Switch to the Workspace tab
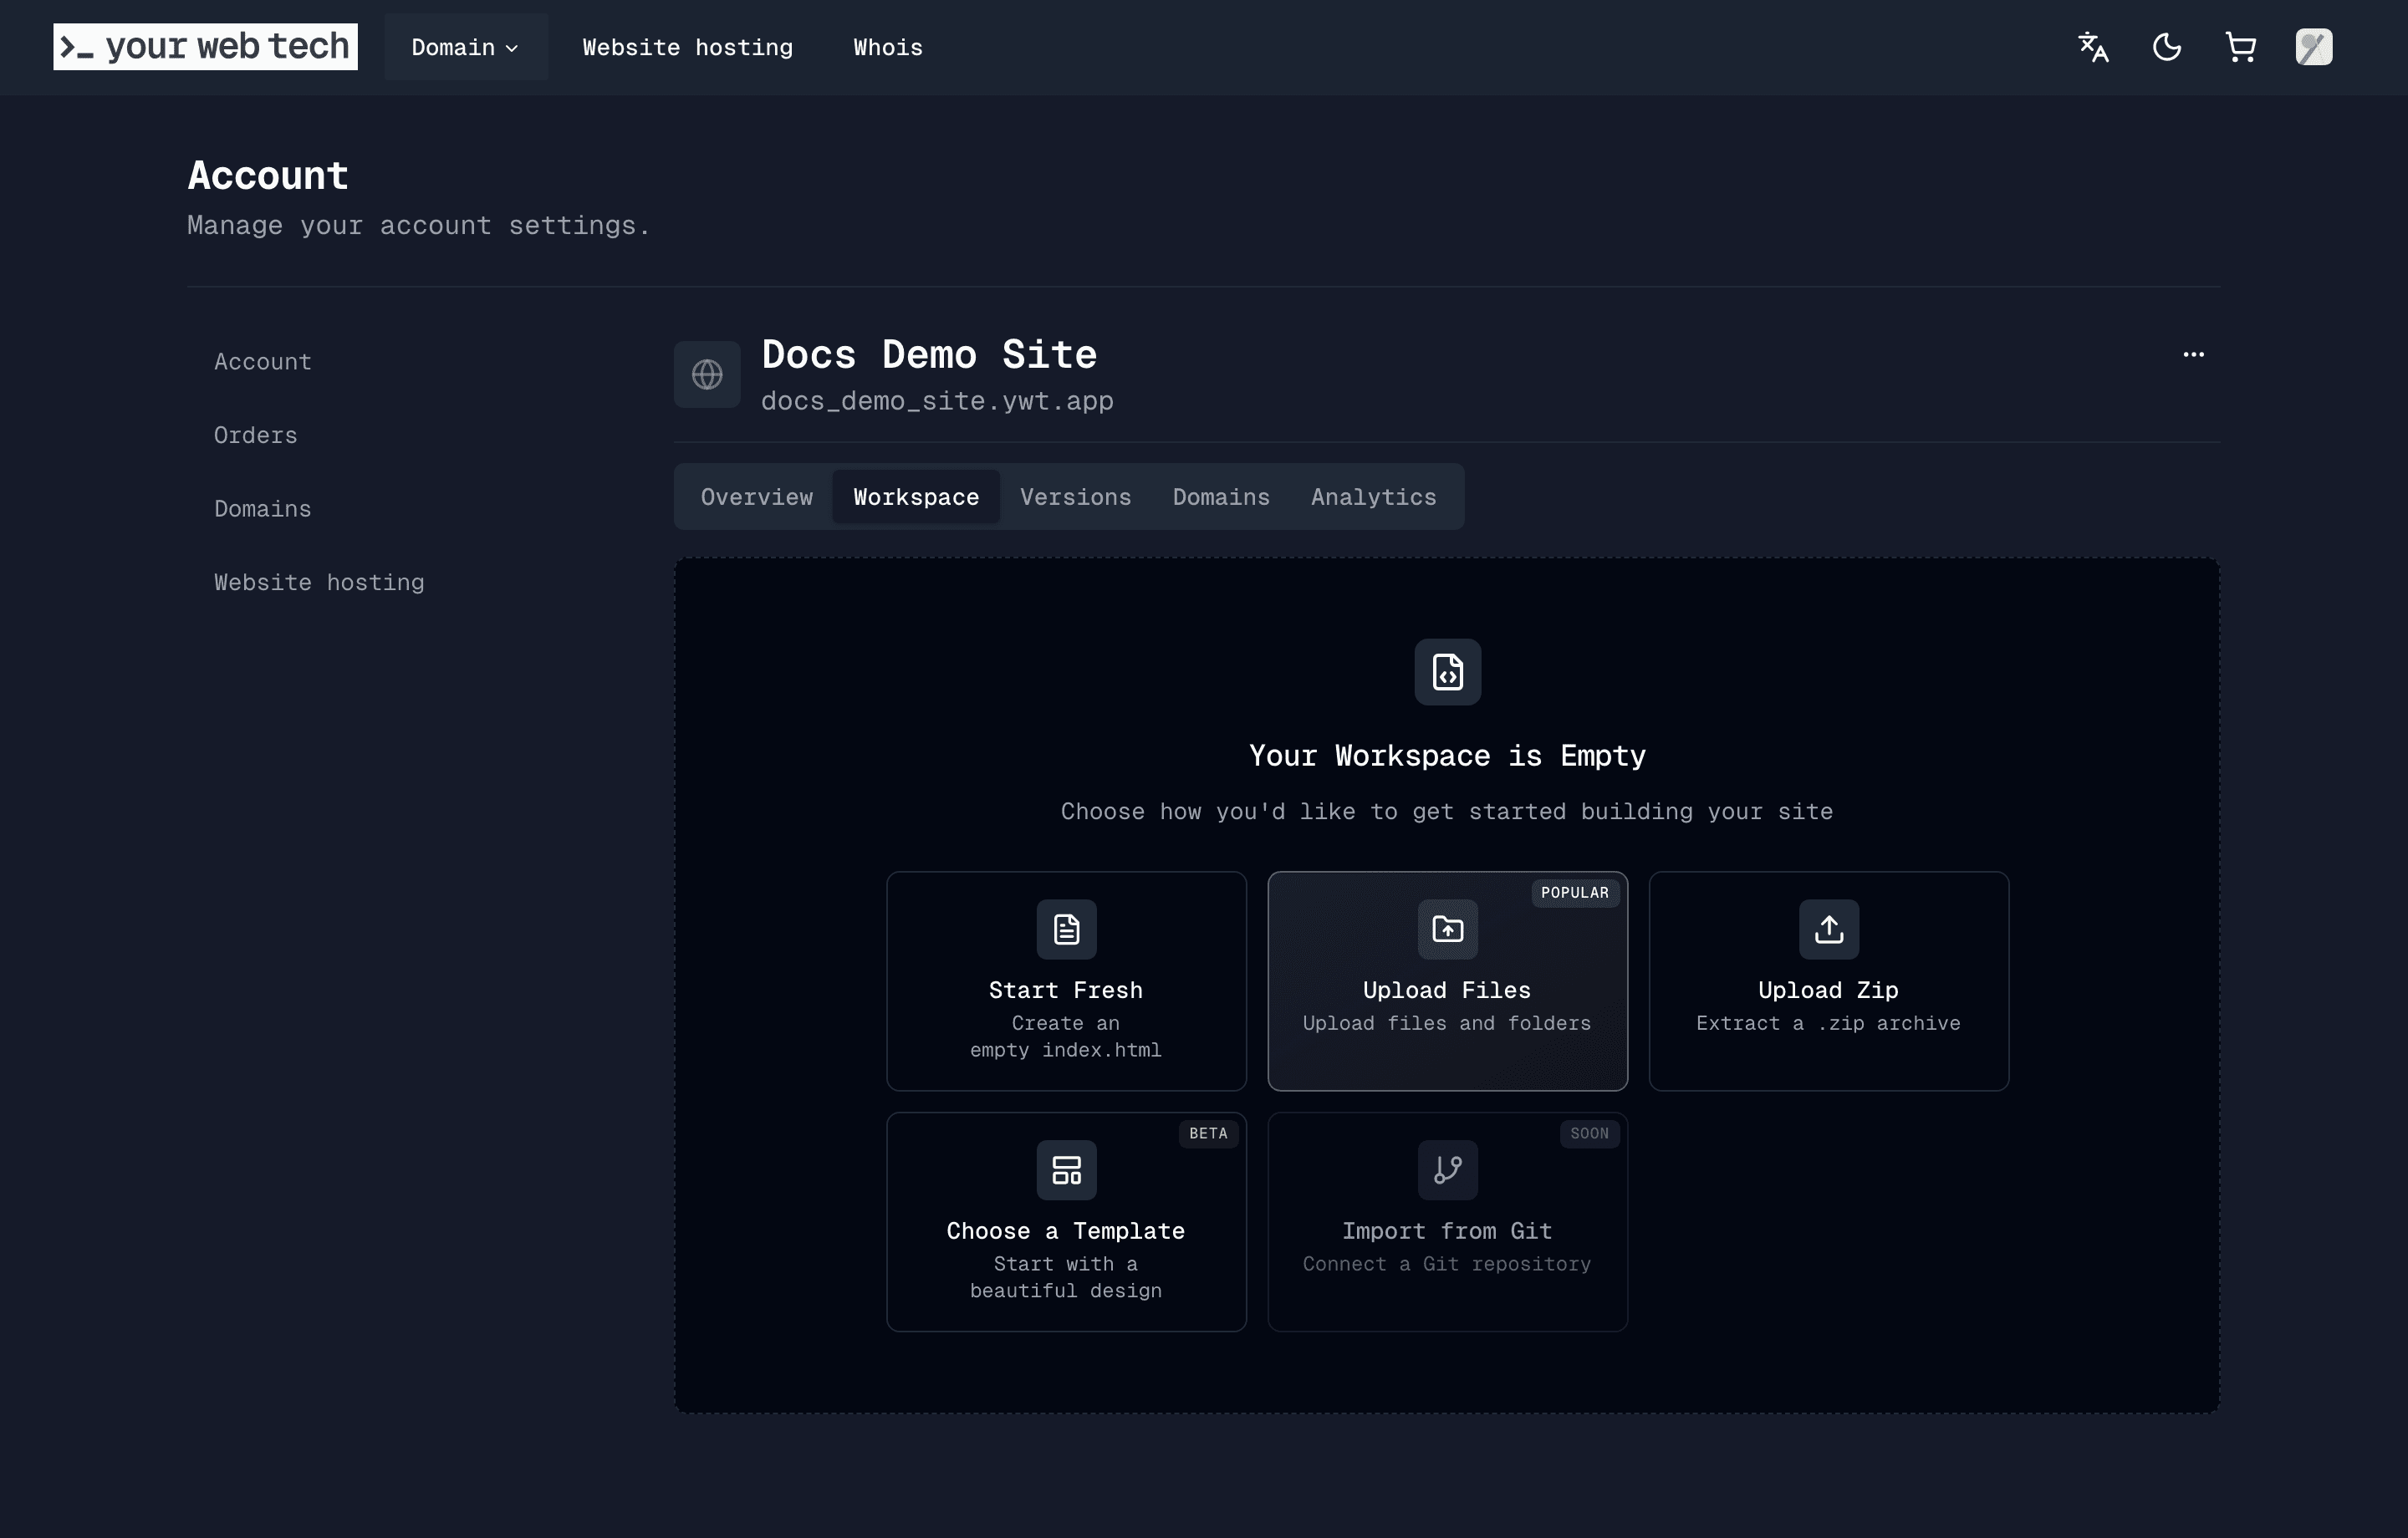The width and height of the screenshot is (2408, 1538). (916, 497)
